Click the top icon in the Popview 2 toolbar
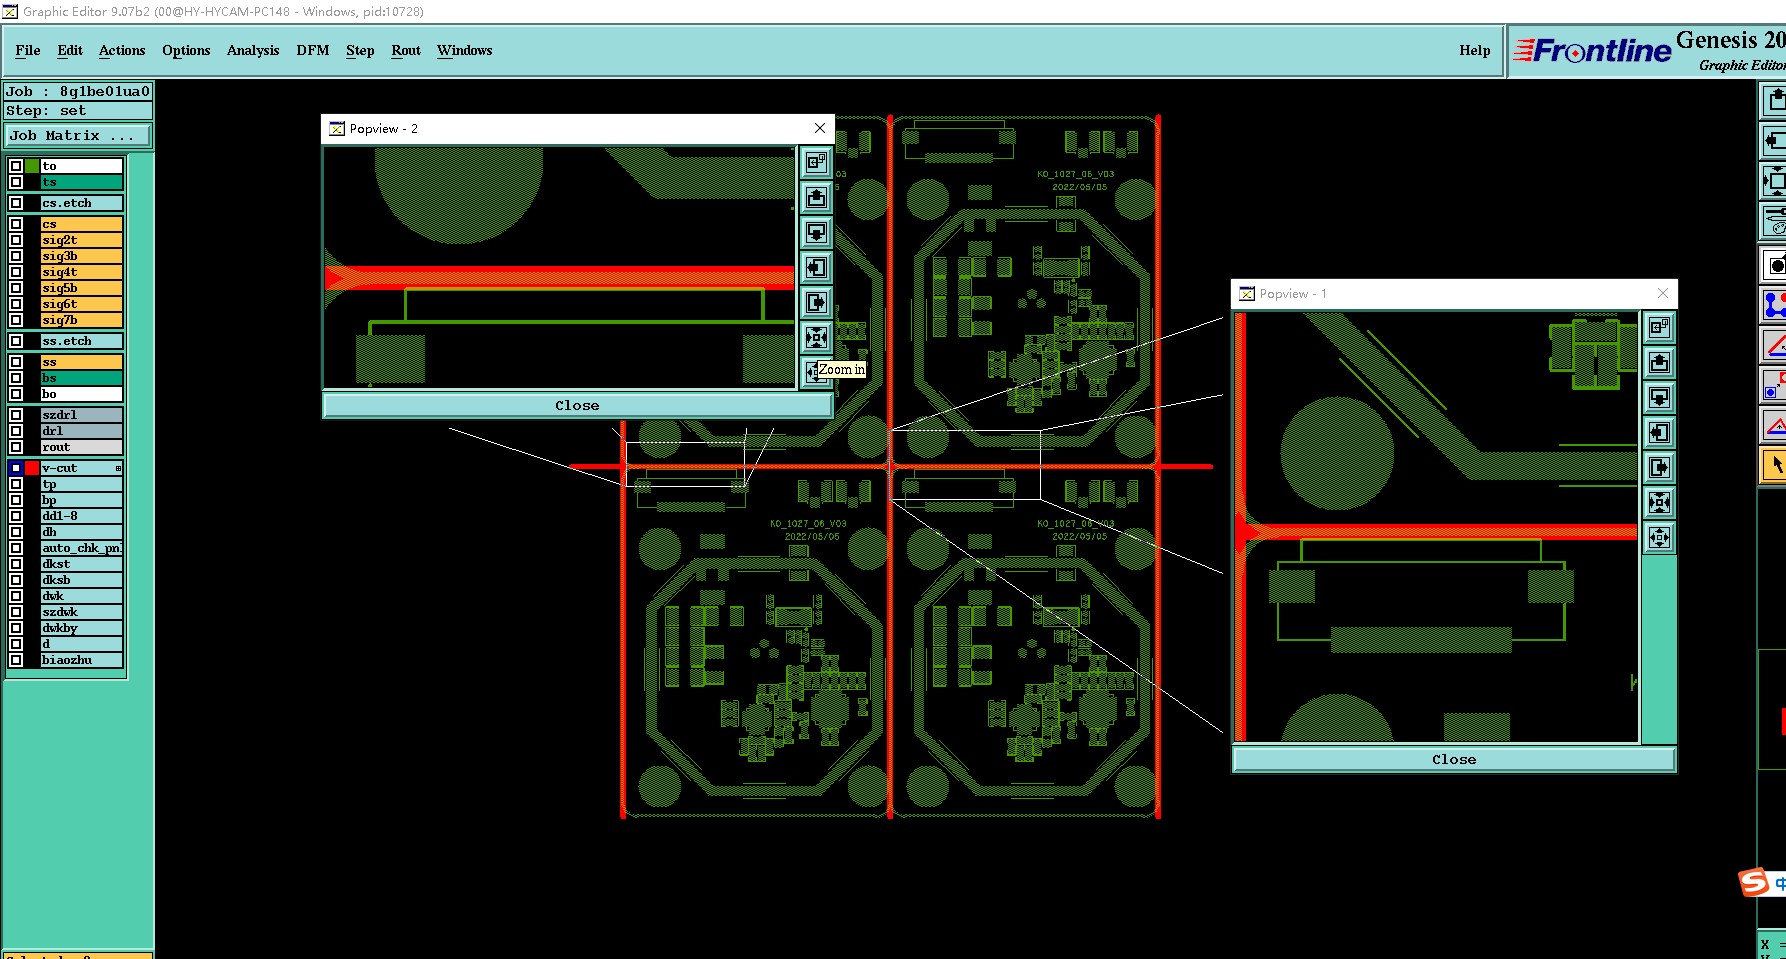1786x959 pixels. tap(816, 162)
